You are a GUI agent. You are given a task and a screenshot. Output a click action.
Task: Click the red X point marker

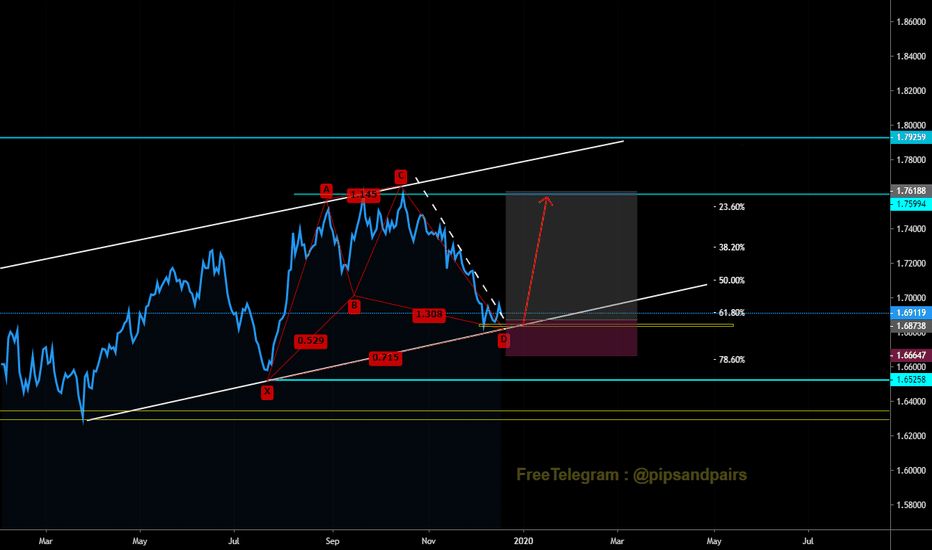tap(267, 393)
